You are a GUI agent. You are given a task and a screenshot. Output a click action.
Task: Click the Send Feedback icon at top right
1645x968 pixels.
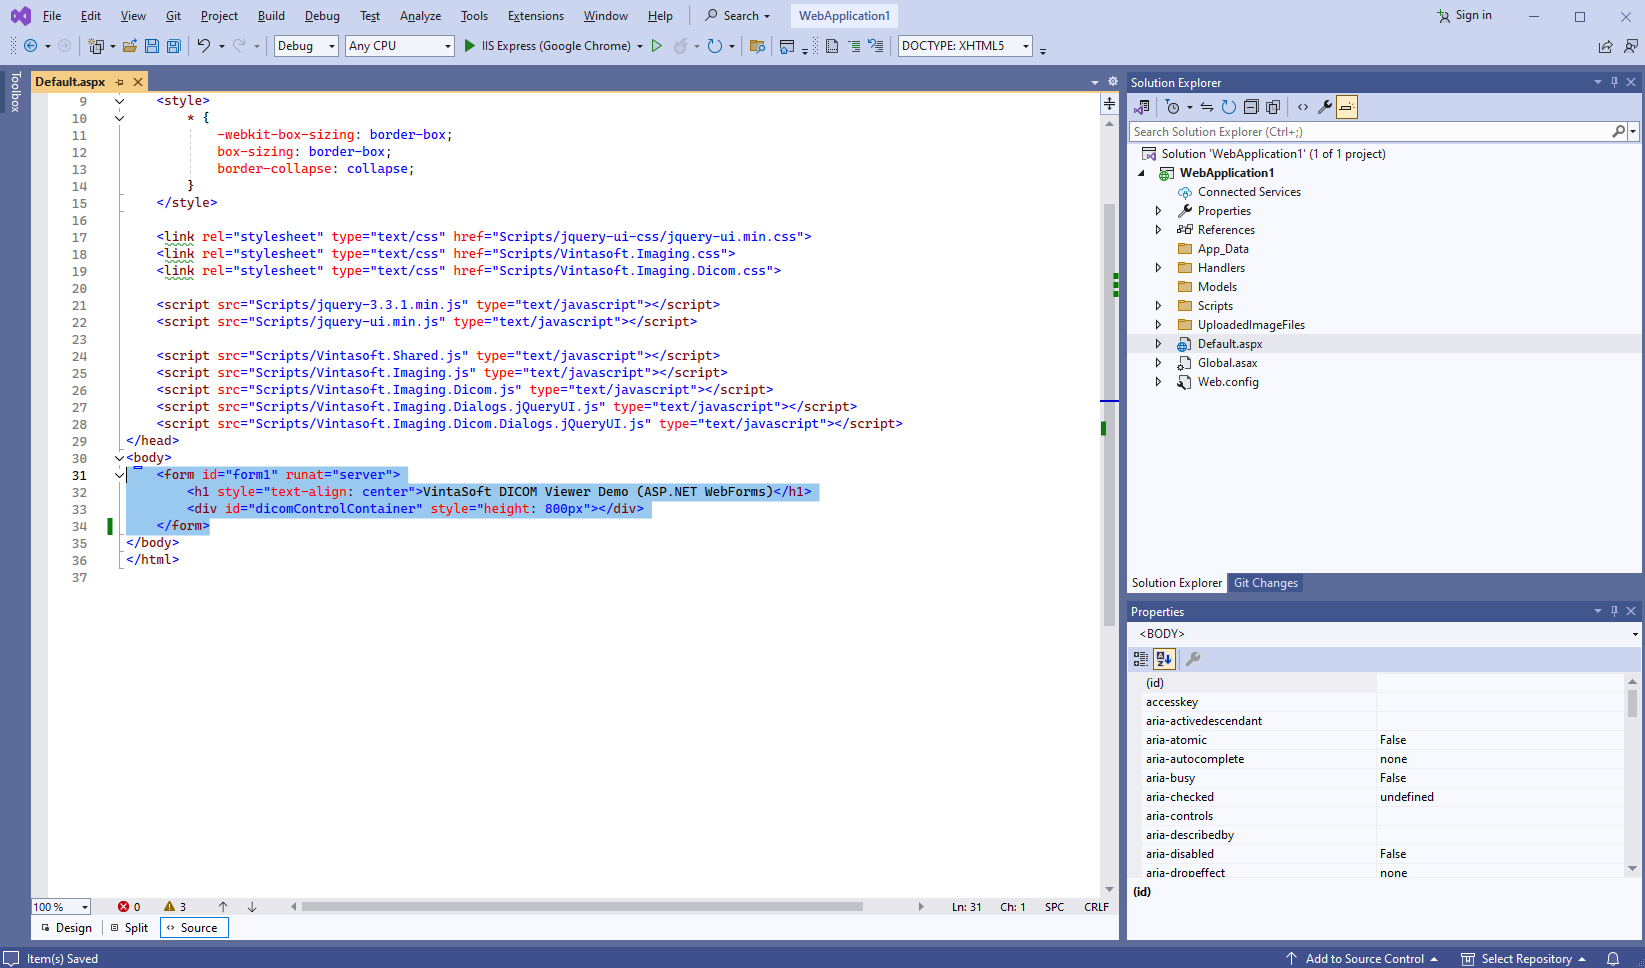point(1630,46)
